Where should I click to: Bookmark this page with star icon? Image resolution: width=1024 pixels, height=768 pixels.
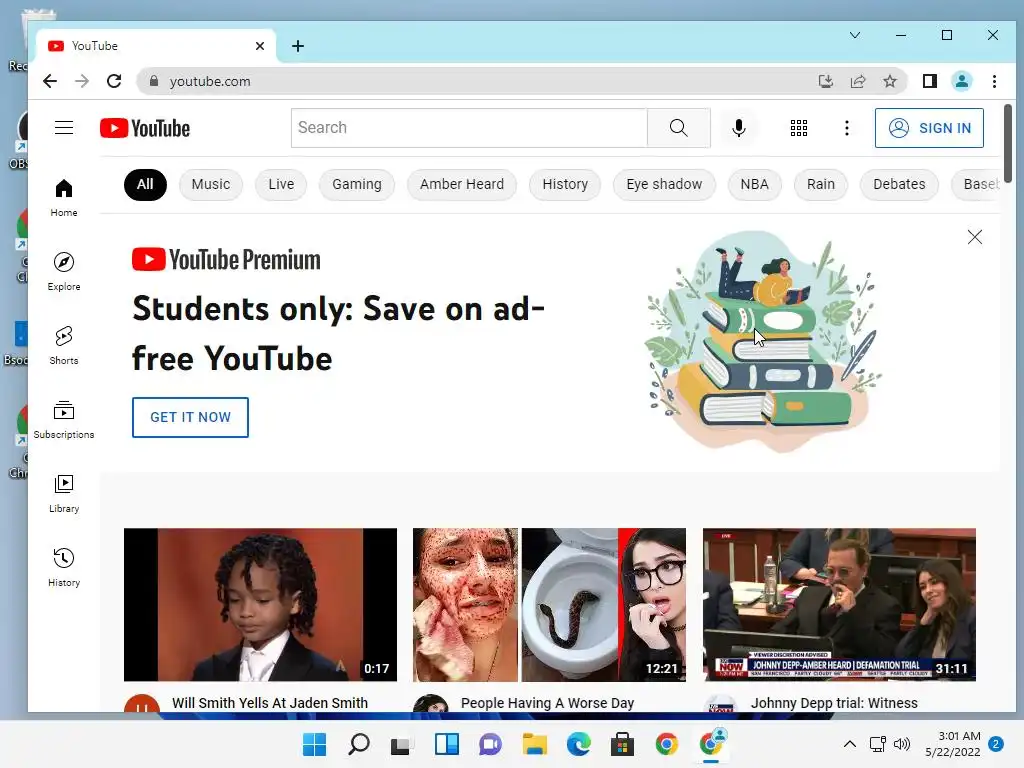pos(889,81)
